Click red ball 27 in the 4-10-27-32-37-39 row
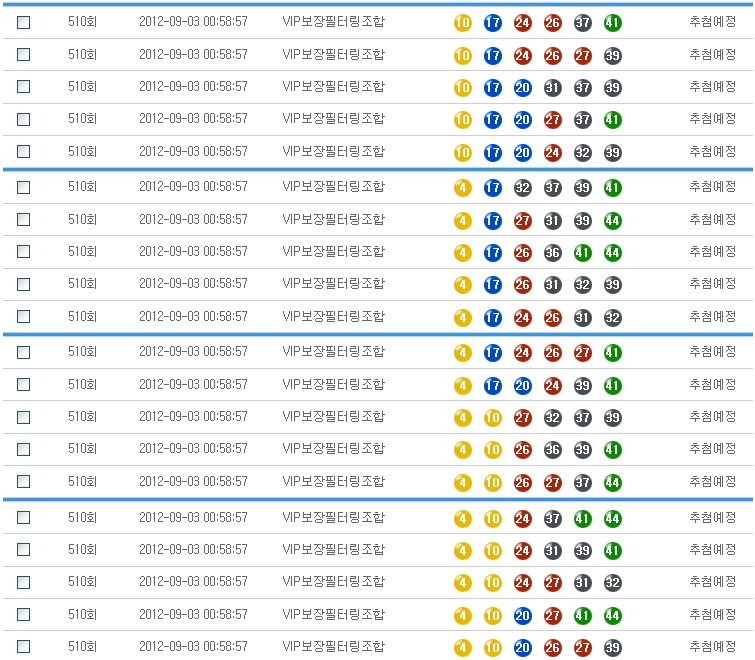Image resolution: width=755 pixels, height=660 pixels. click(x=522, y=418)
